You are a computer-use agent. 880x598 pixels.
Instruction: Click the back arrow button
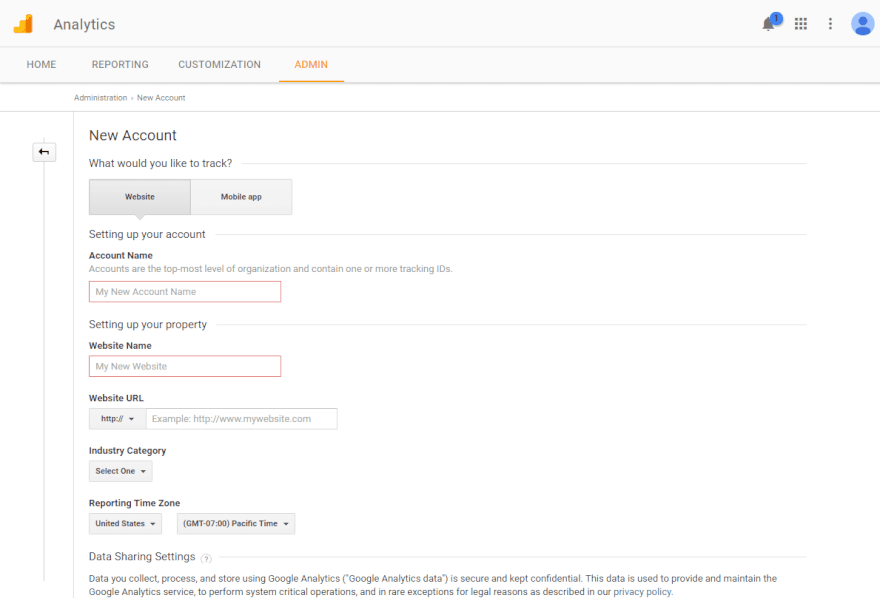[44, 152]
